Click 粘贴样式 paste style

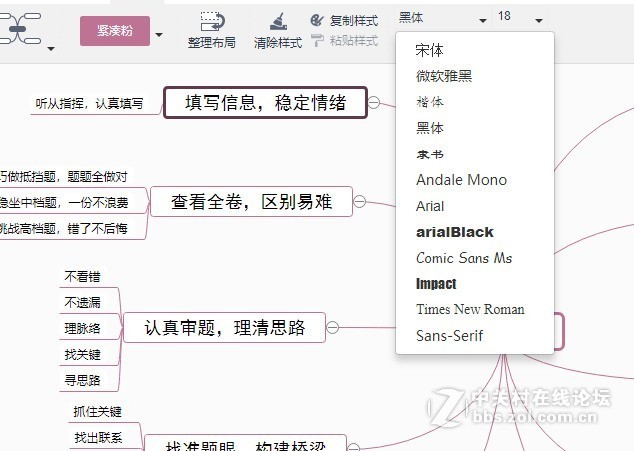(x=344, y=40)
